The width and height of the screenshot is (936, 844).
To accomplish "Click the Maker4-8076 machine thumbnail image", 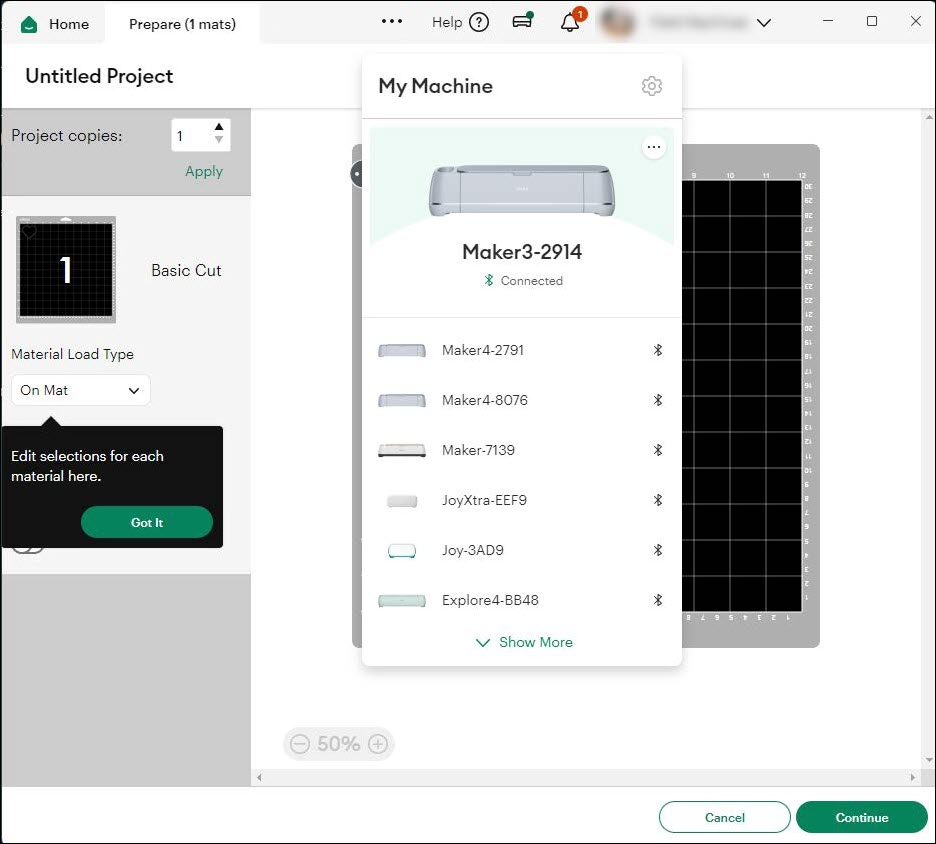I will (402, 401).
